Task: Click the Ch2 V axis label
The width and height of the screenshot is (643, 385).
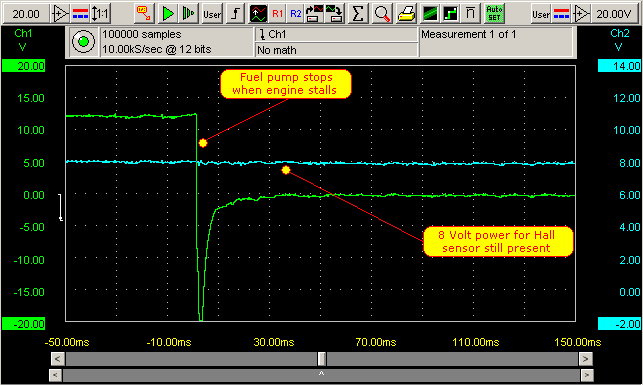Action: (619, 40)
